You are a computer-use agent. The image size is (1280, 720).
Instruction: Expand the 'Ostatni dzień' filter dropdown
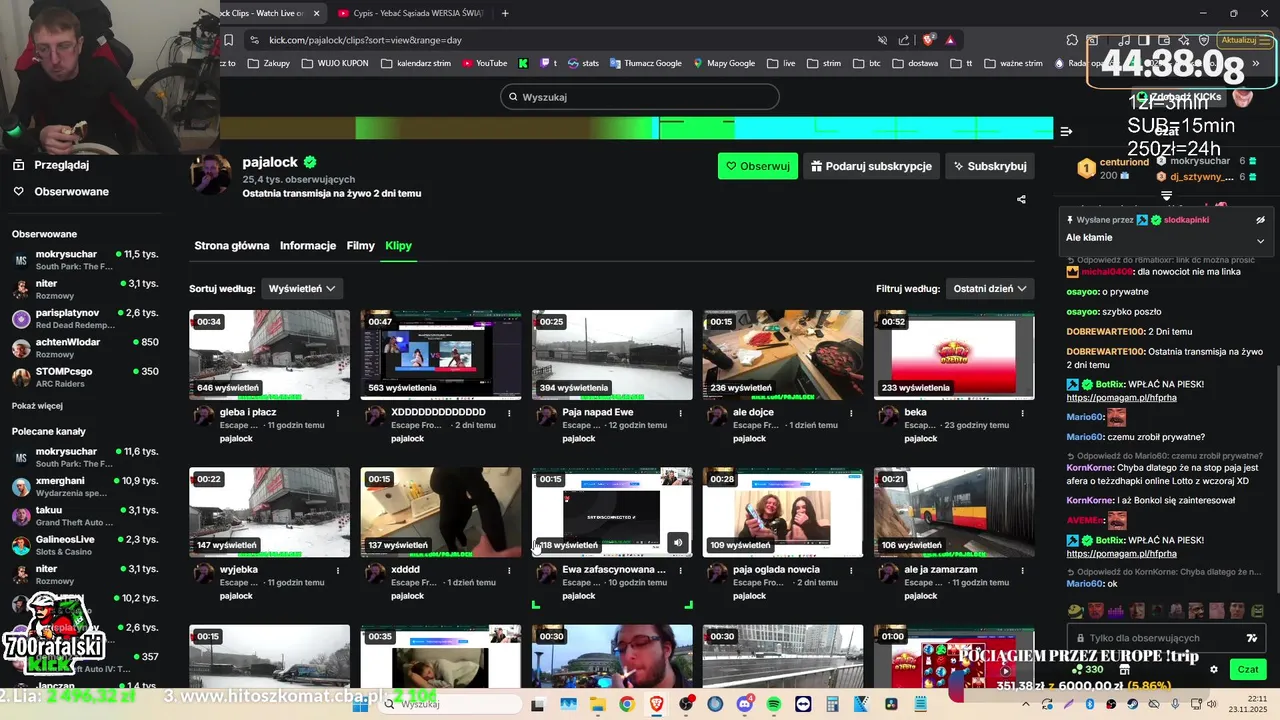coord(990,288)
